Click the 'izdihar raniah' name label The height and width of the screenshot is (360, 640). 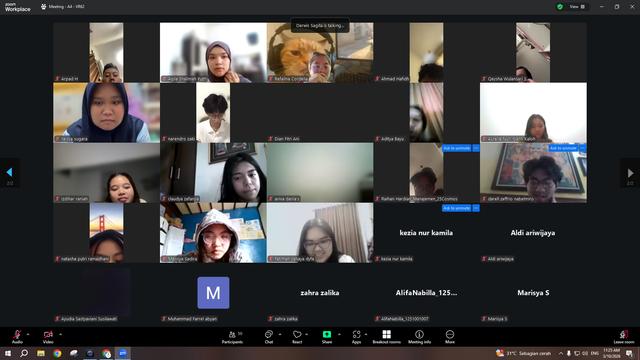tap(75, 199)
